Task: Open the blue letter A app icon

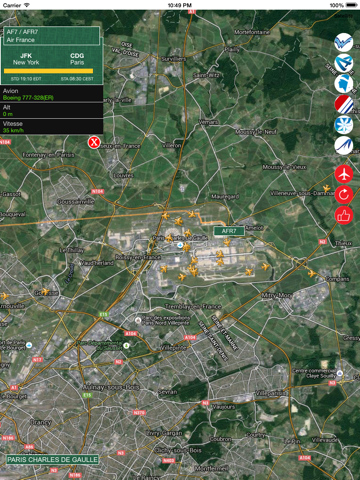Action: click(344, 63)
